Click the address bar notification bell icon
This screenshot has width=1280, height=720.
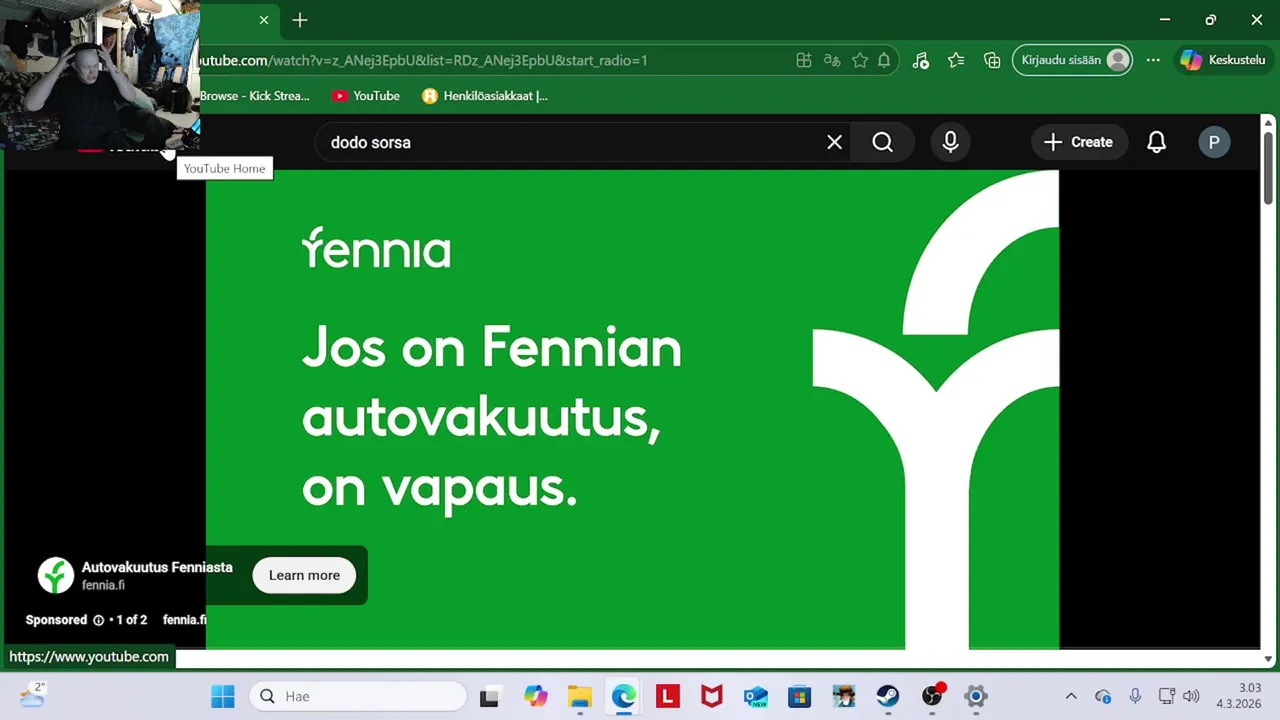884,60
